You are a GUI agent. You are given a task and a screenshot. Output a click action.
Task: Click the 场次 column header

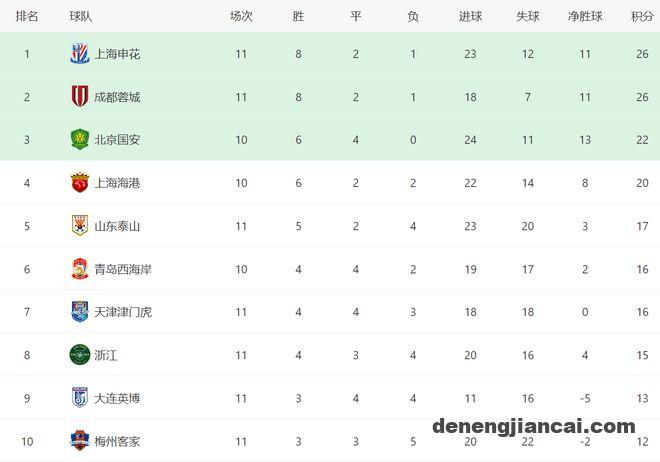(x=241, y=16)
